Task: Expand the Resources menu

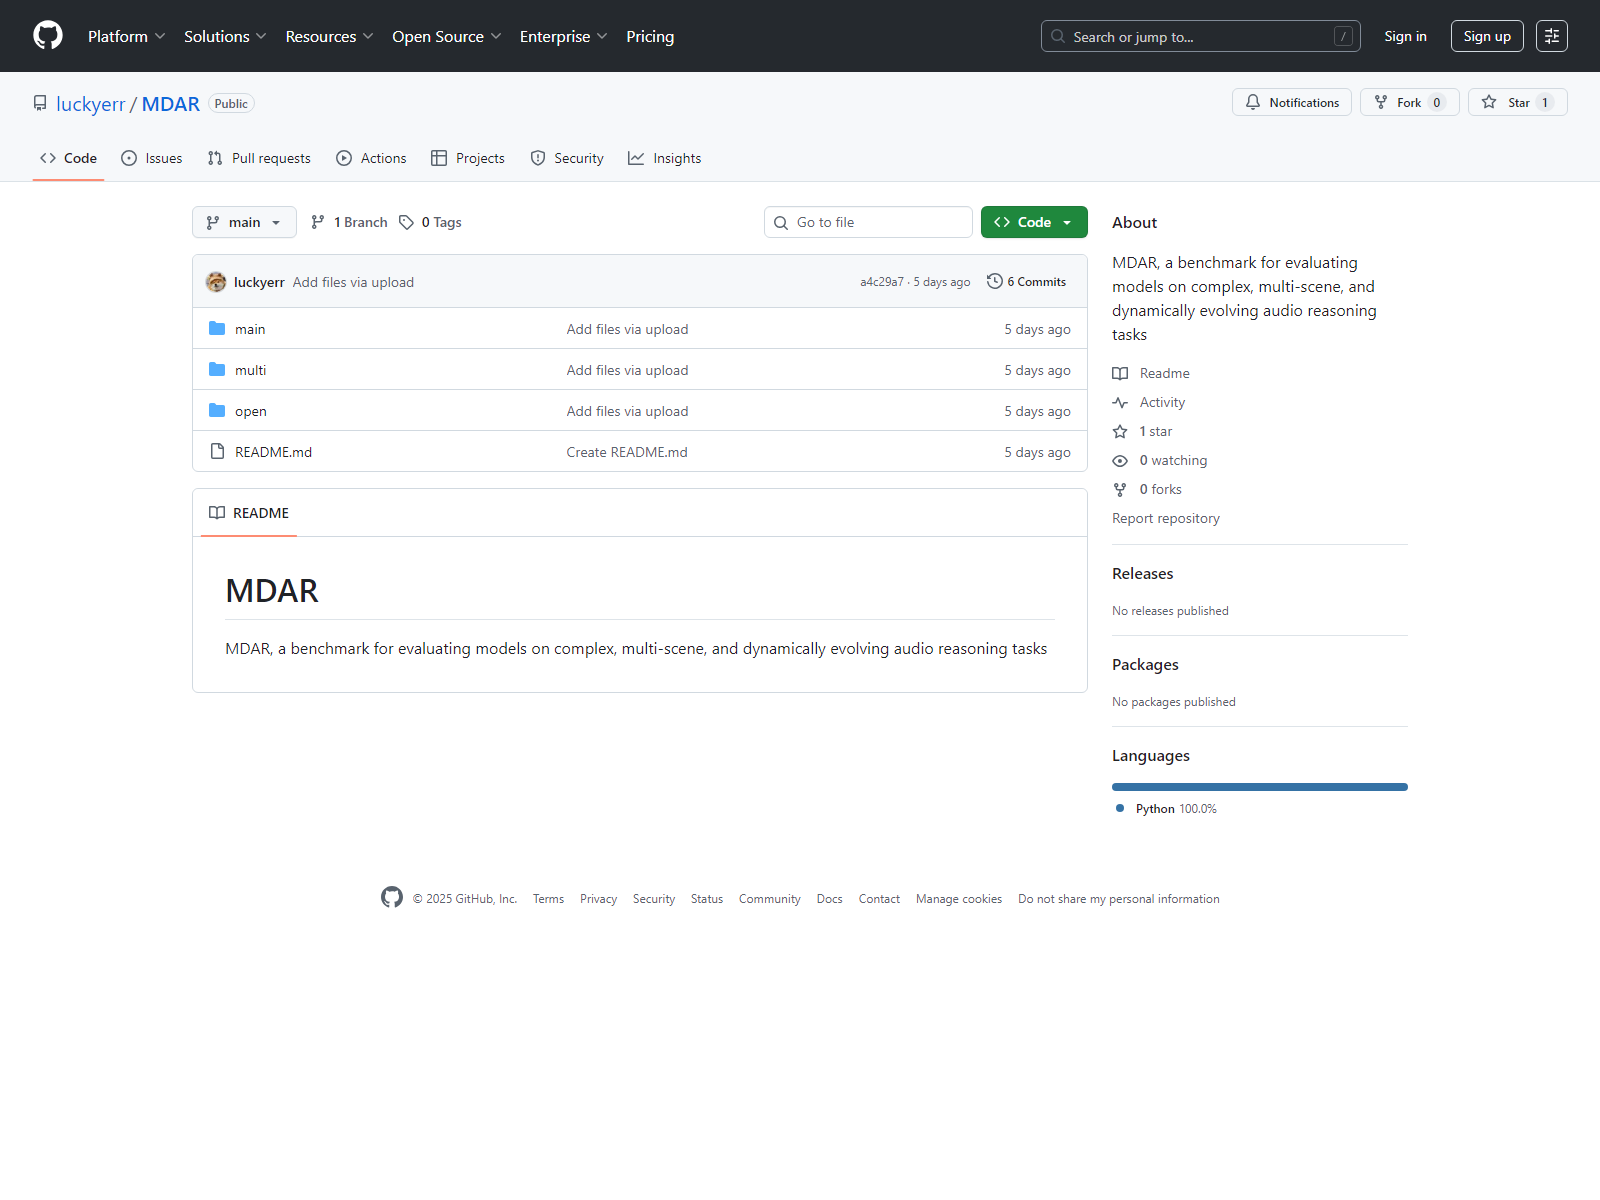Action: [330, 36]
